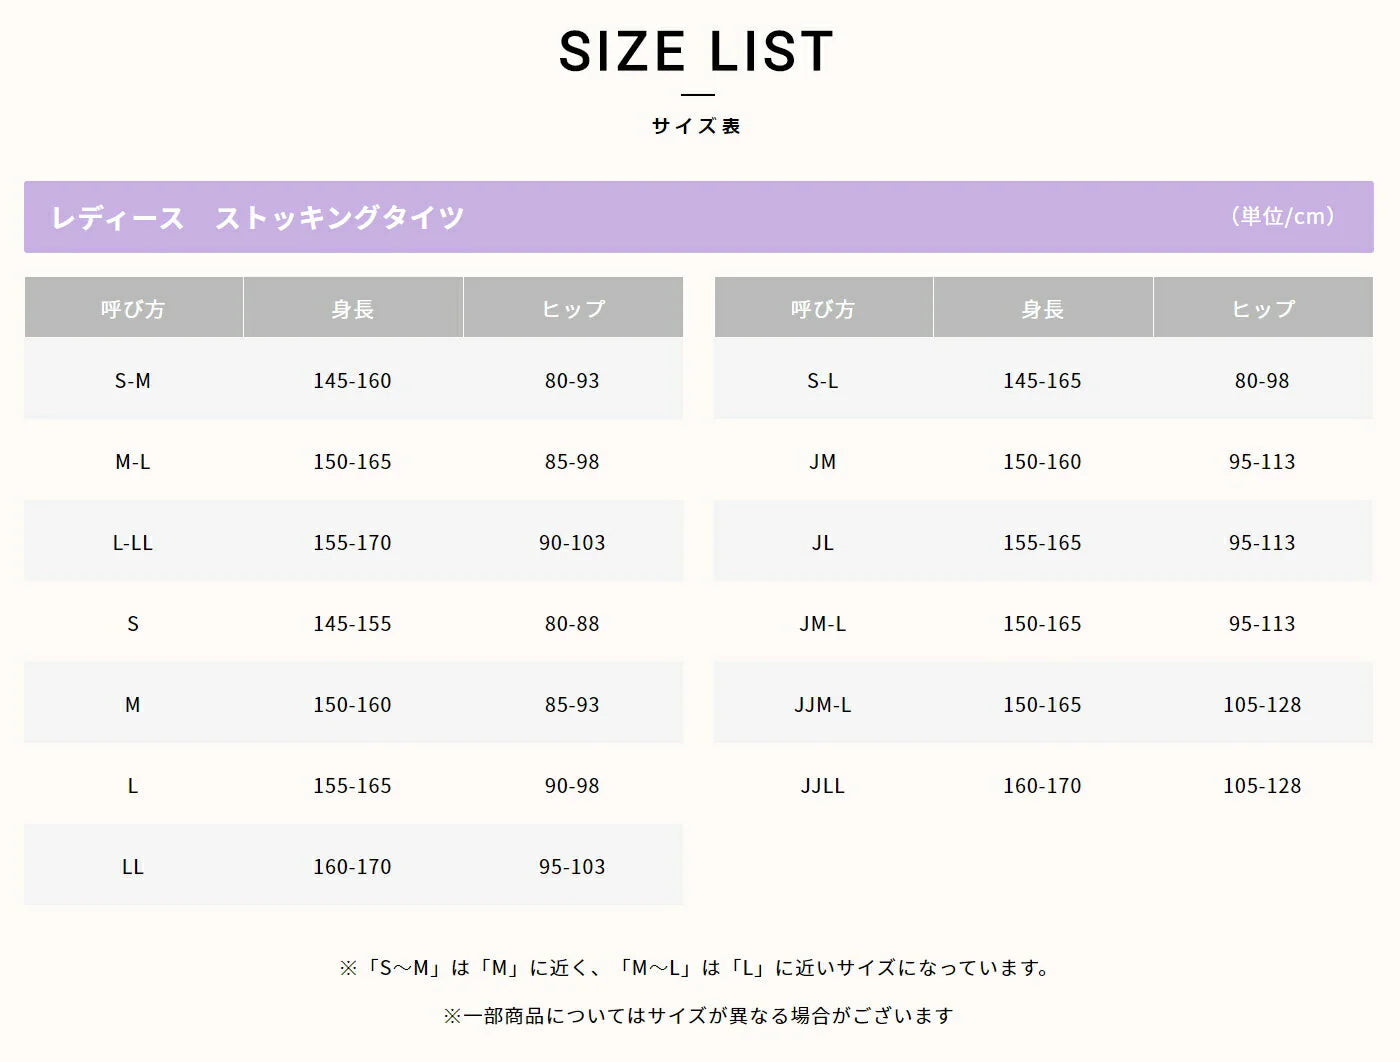This screenshot has height=1062, width=1400.
Task: Click the left table 呼び方 header
Action: [x=133, y=309]
